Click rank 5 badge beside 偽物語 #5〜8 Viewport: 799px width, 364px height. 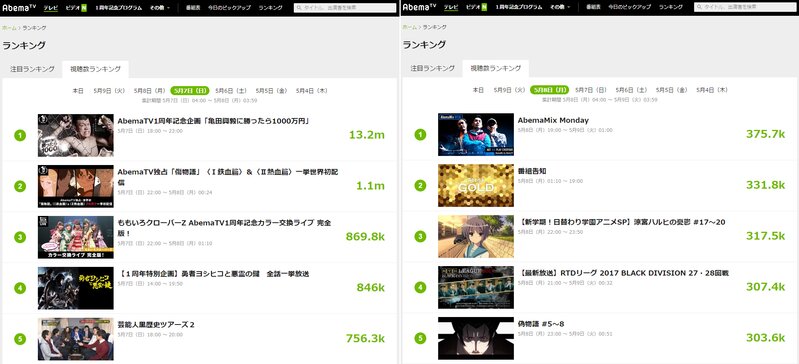(420, 339)
